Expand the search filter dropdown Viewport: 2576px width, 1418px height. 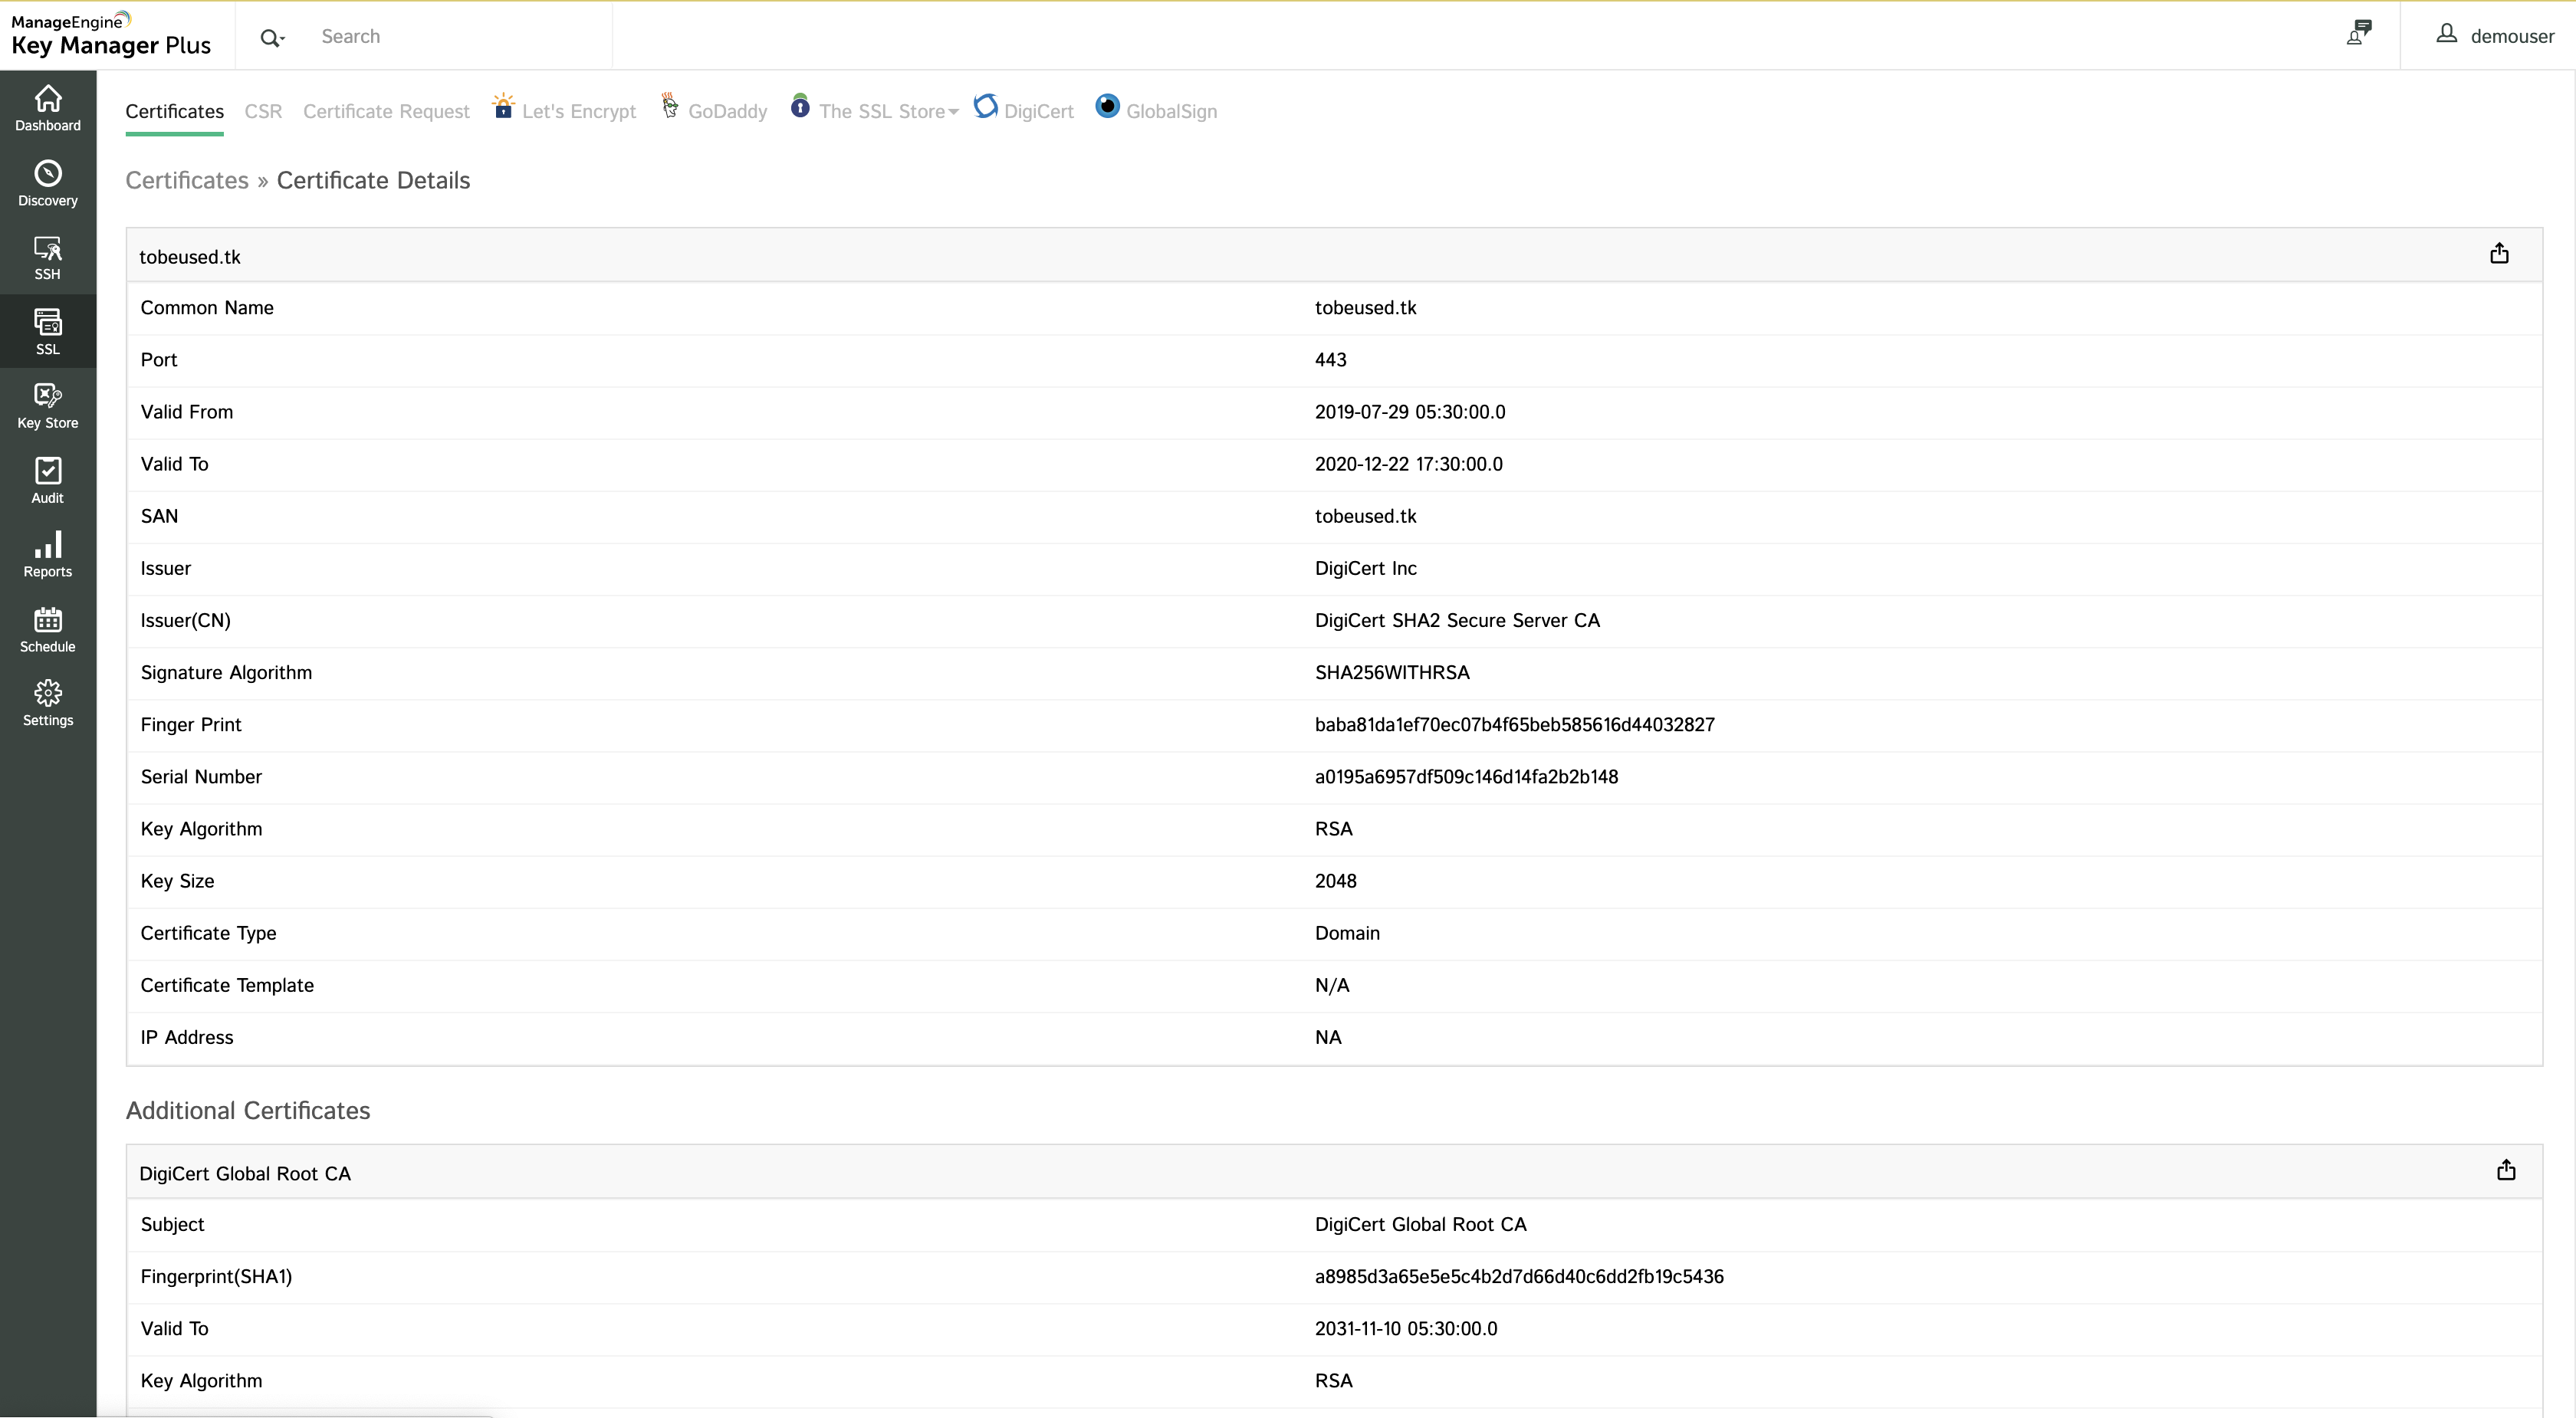[x=272, y=38]
